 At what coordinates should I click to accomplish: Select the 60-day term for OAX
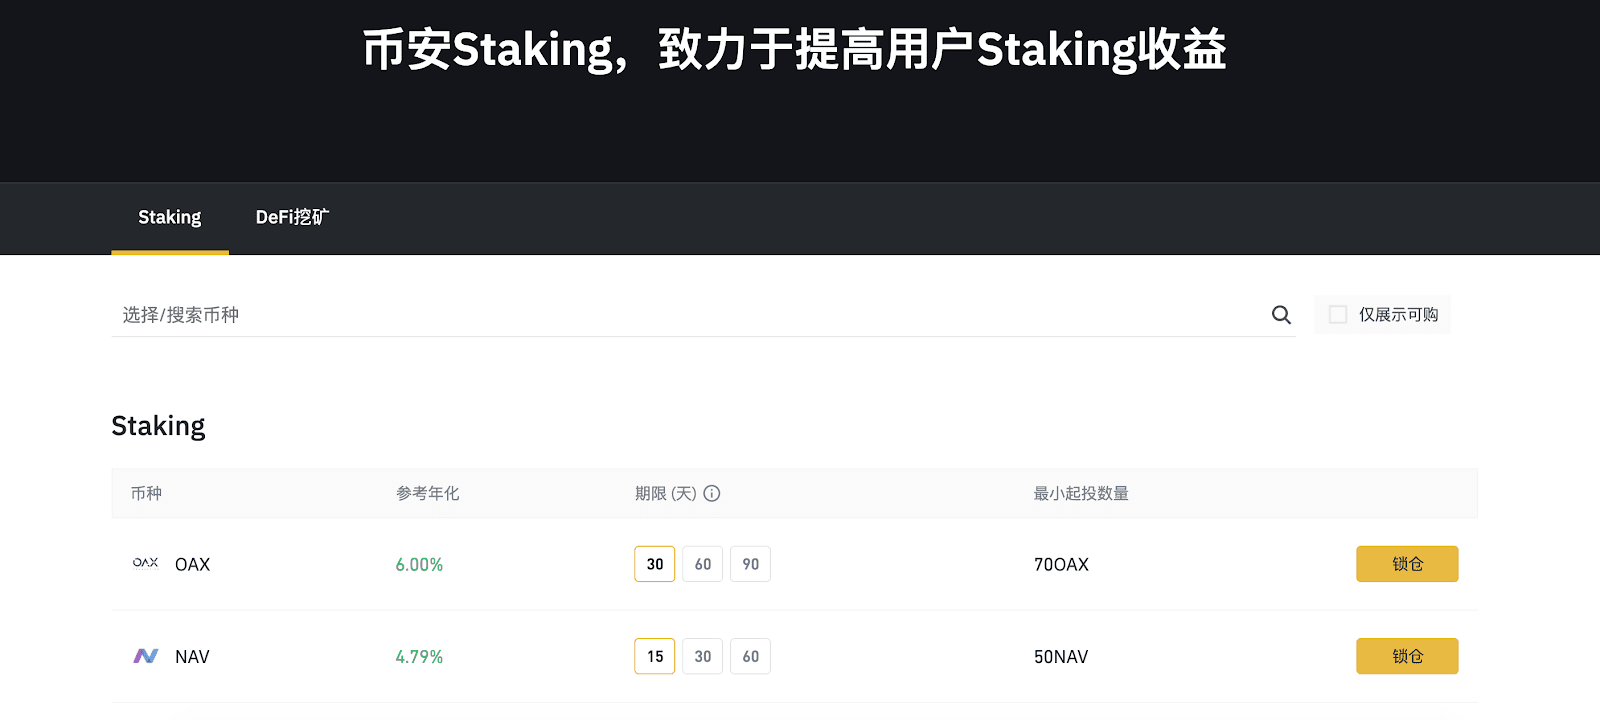[x=703, y=564]
